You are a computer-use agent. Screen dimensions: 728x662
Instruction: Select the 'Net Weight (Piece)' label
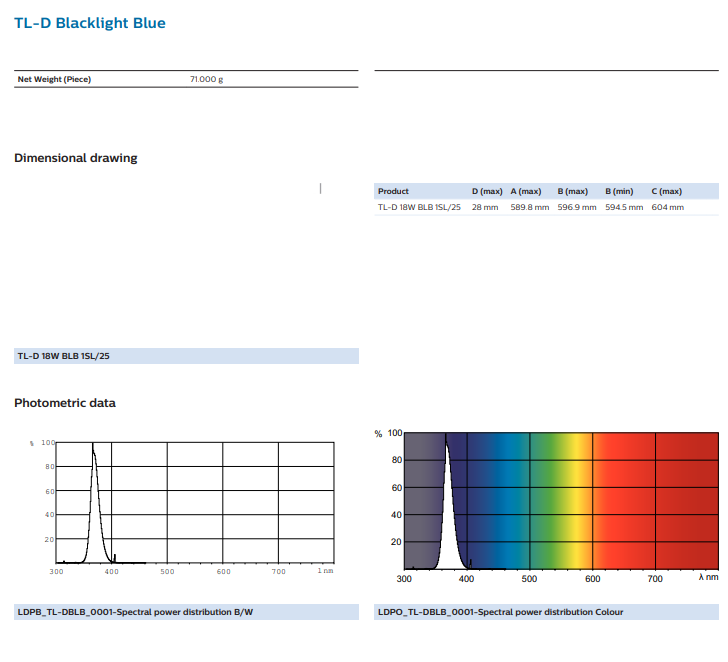[54, 79]
